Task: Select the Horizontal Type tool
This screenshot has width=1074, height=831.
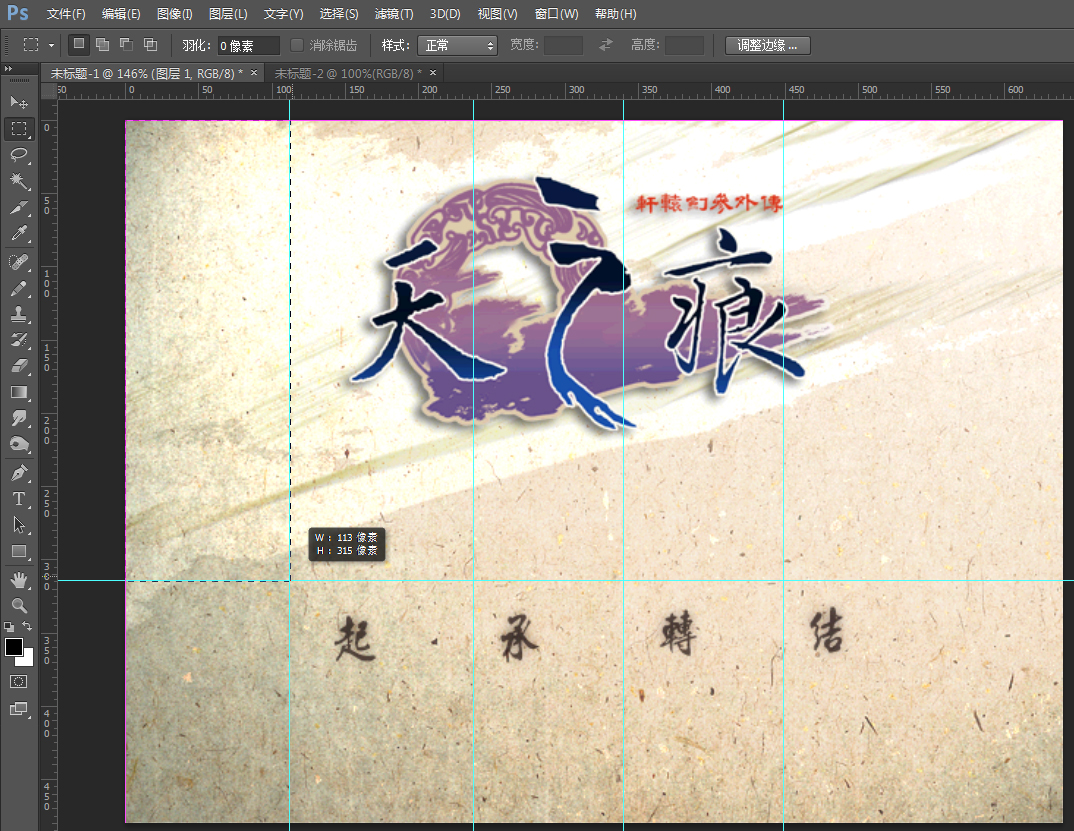Action: click(18, 499)
